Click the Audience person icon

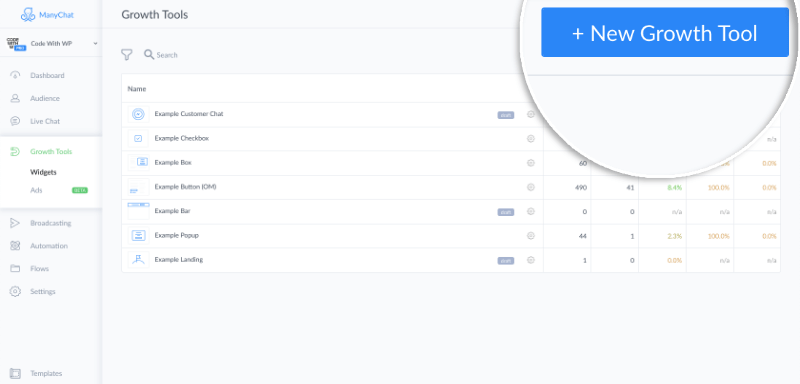(x=15, y=98)
